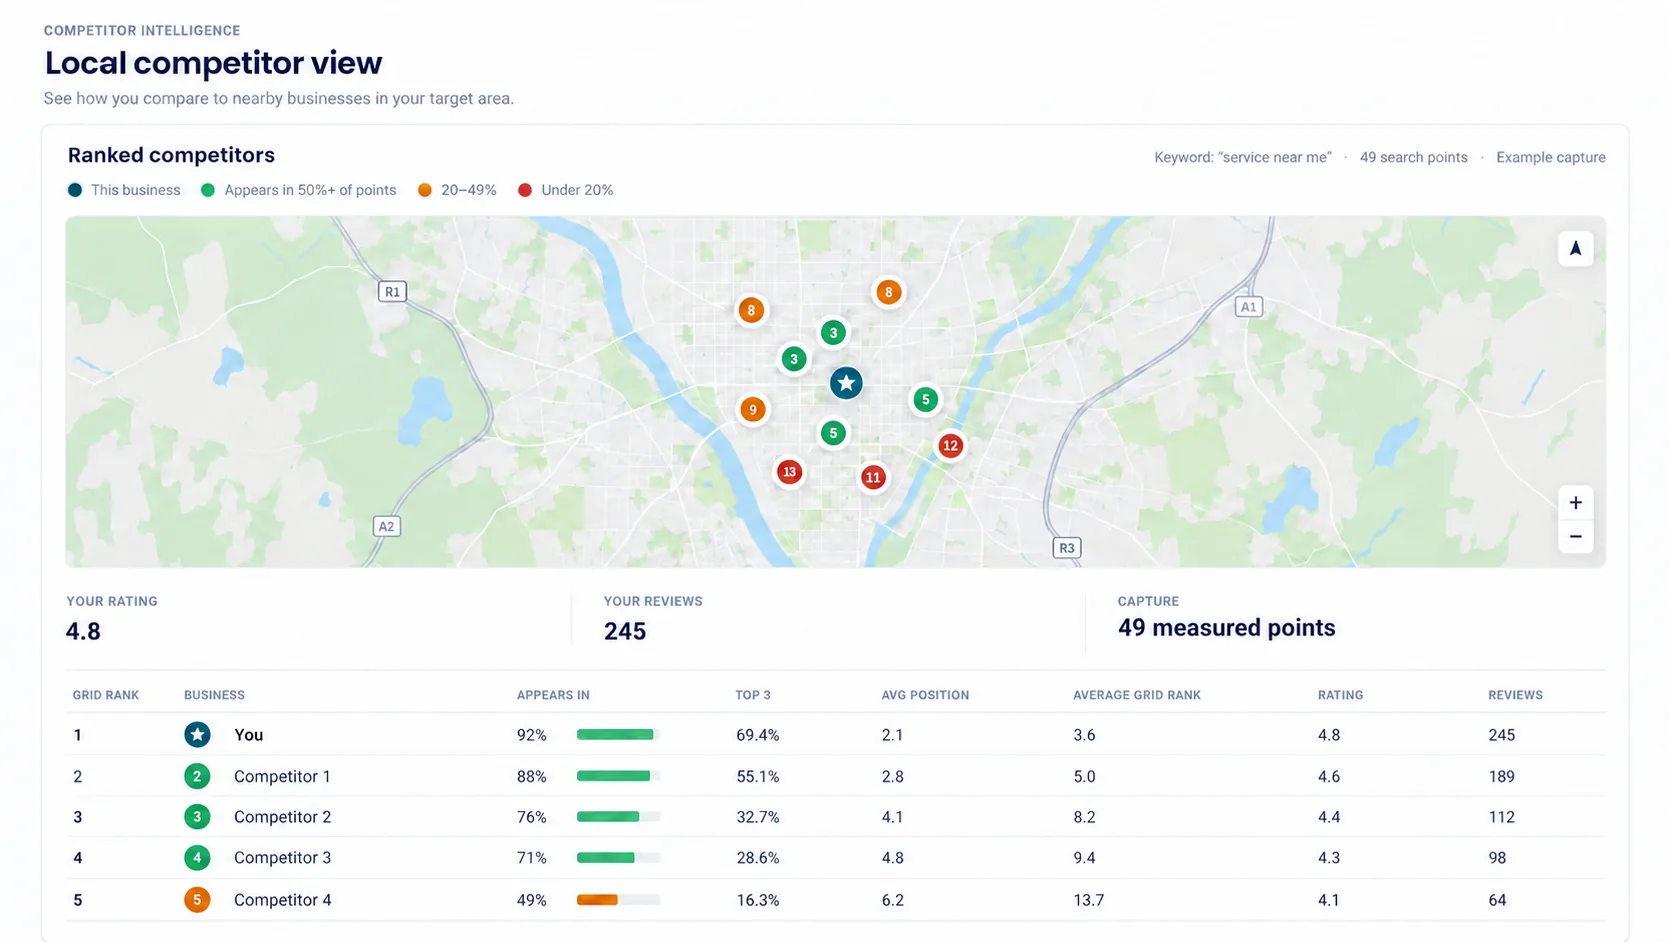Zoom out of the map with minus button
1670x942 pixels.
point(1575,537)
